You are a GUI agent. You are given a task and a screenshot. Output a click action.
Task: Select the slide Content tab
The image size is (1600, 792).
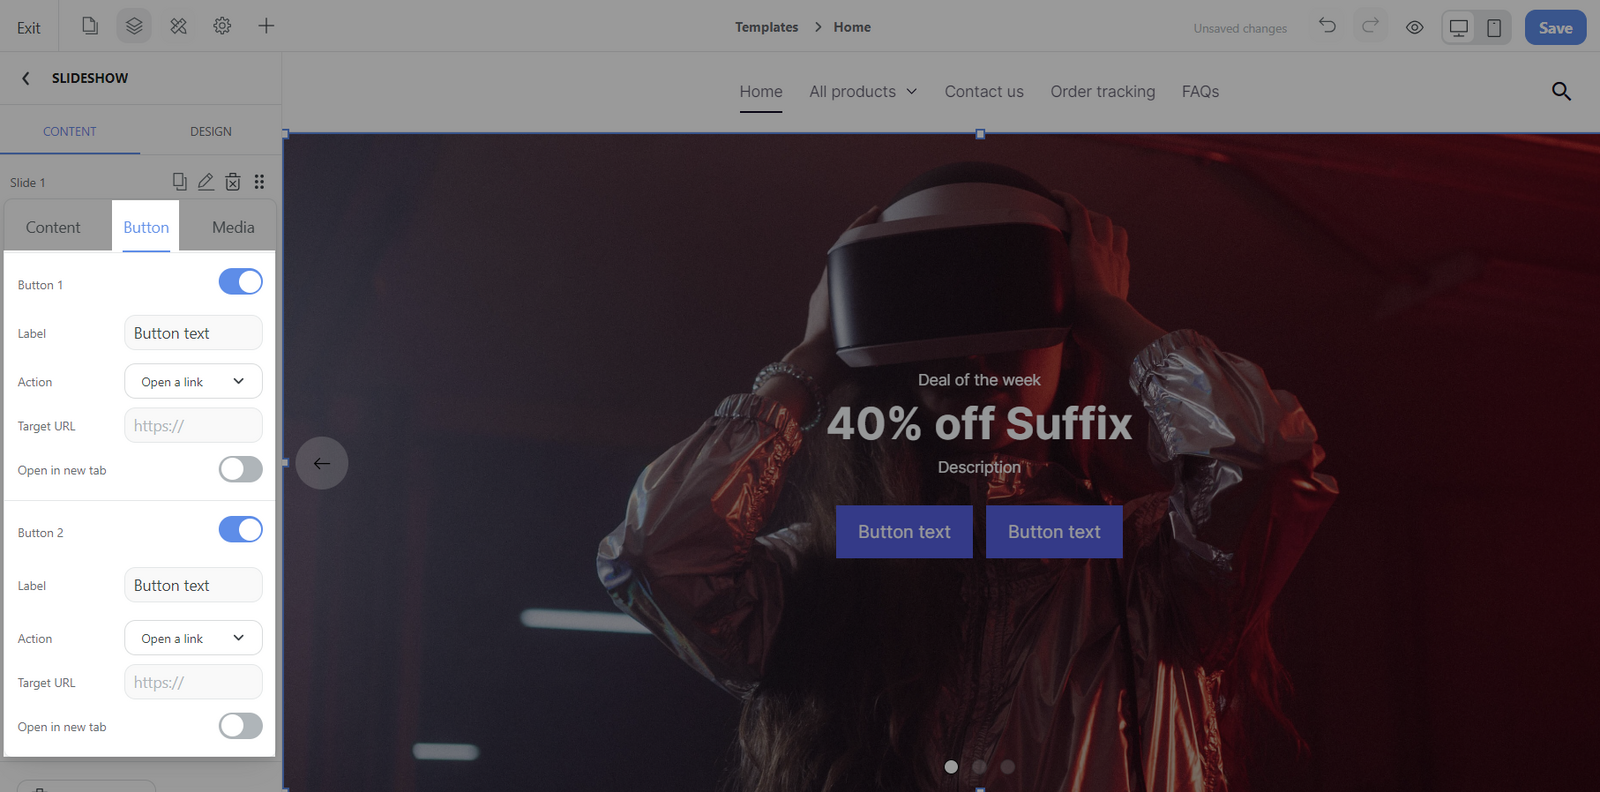[53, 227]
